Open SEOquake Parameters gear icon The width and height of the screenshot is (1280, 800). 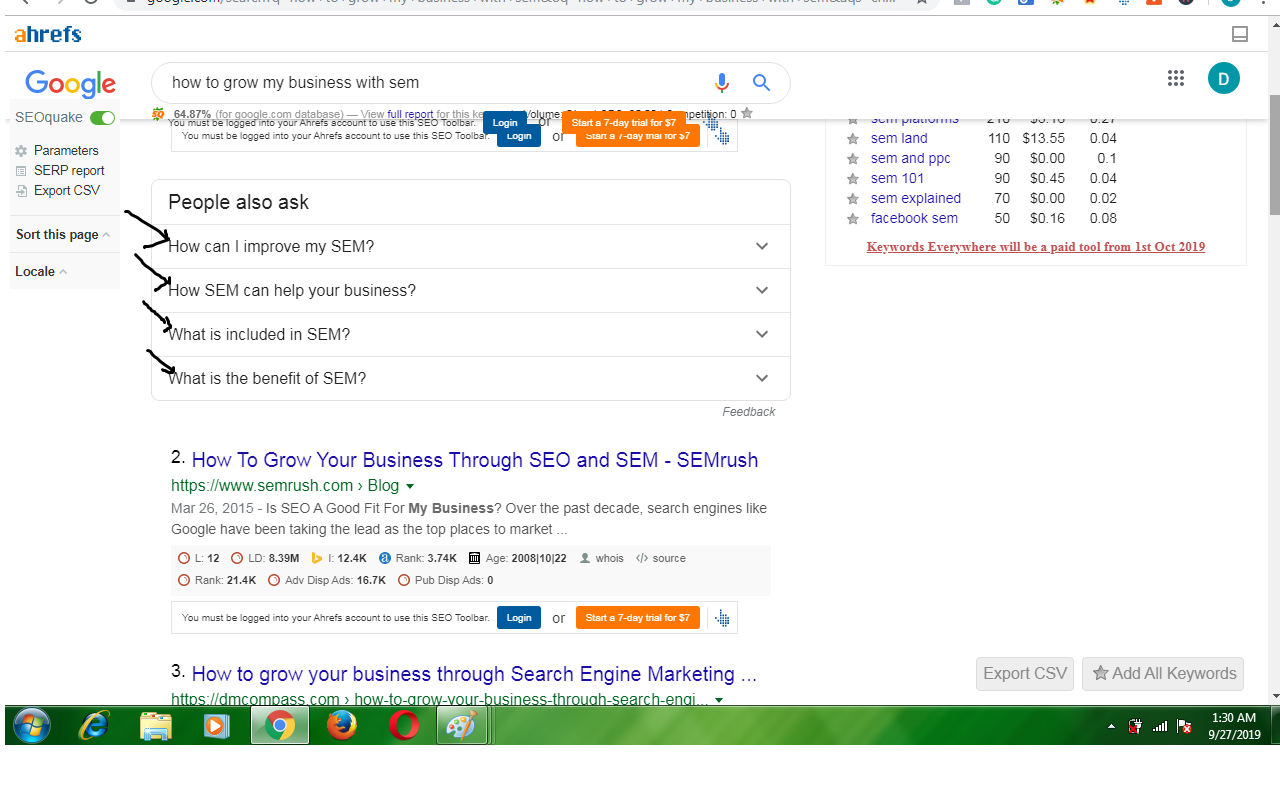click(21, 151)
